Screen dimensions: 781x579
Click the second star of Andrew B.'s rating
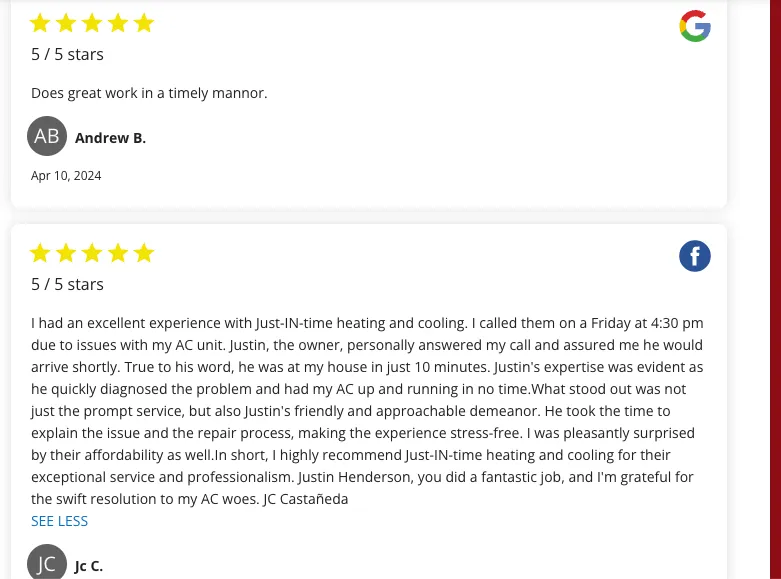coord(66,23)
